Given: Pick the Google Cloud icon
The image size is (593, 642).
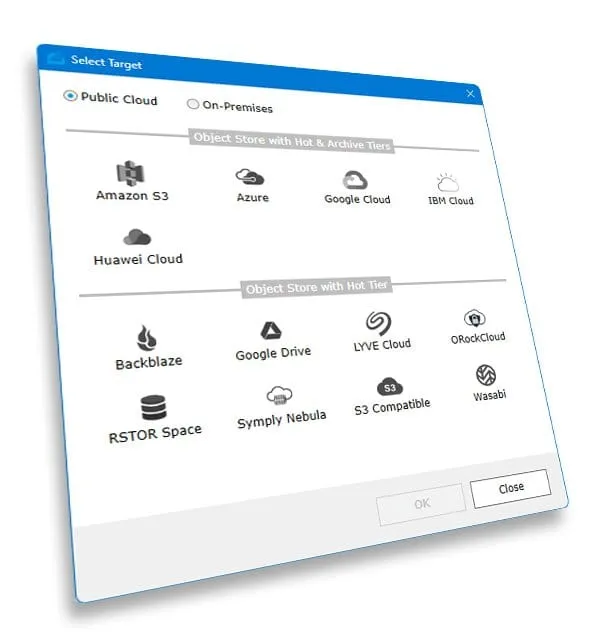Looking at the screenshot, I should (x=355, y=180).
